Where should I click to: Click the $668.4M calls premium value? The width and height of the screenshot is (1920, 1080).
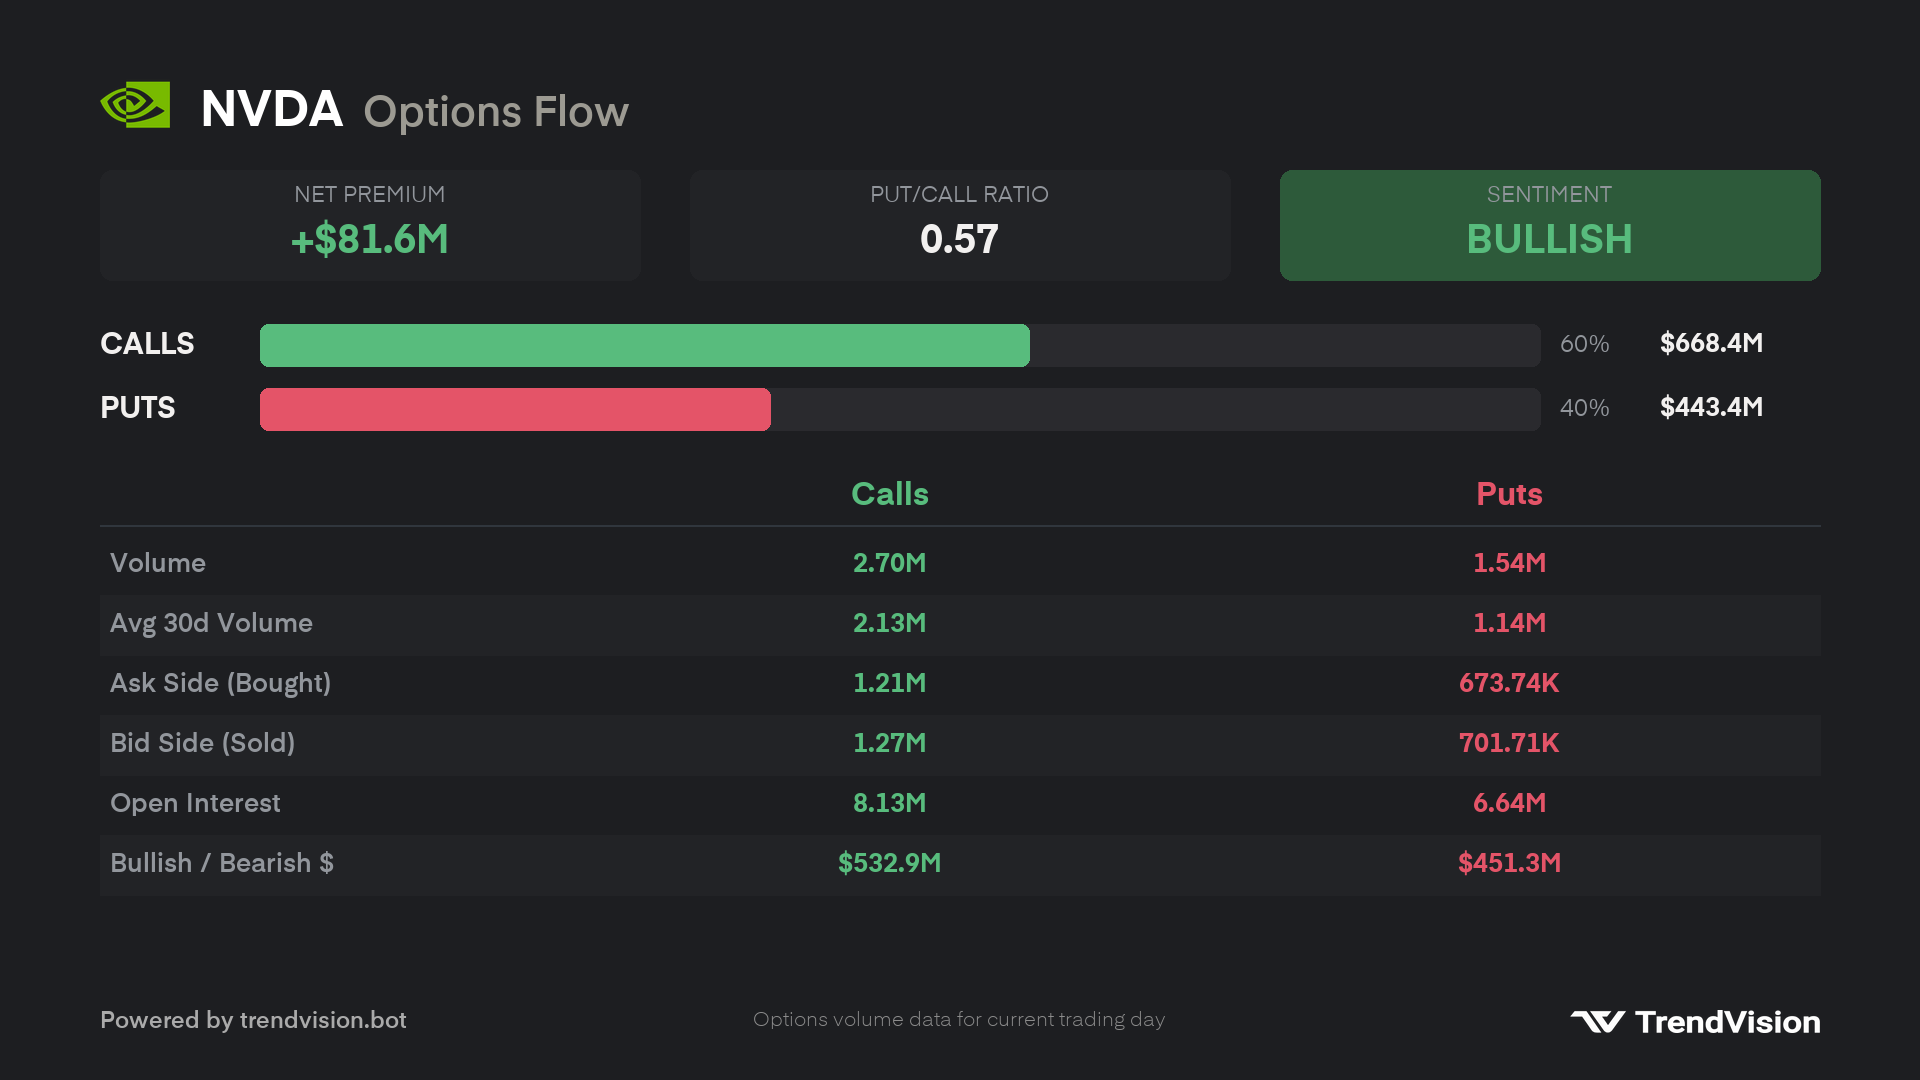click(x=1711, y=343)
